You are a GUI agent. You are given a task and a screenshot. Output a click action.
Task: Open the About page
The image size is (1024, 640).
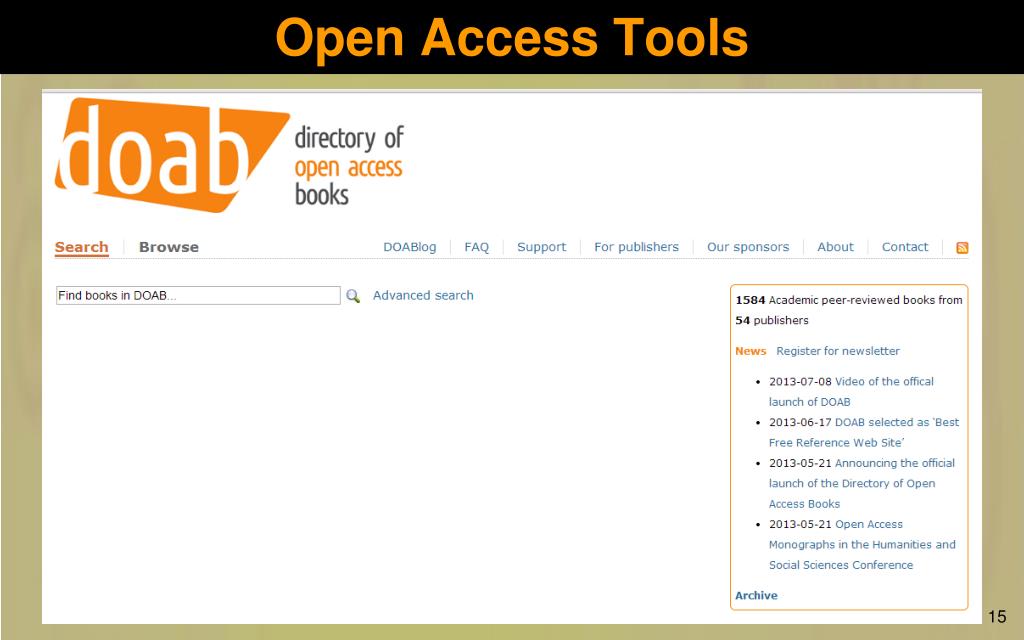pos(835,247)
